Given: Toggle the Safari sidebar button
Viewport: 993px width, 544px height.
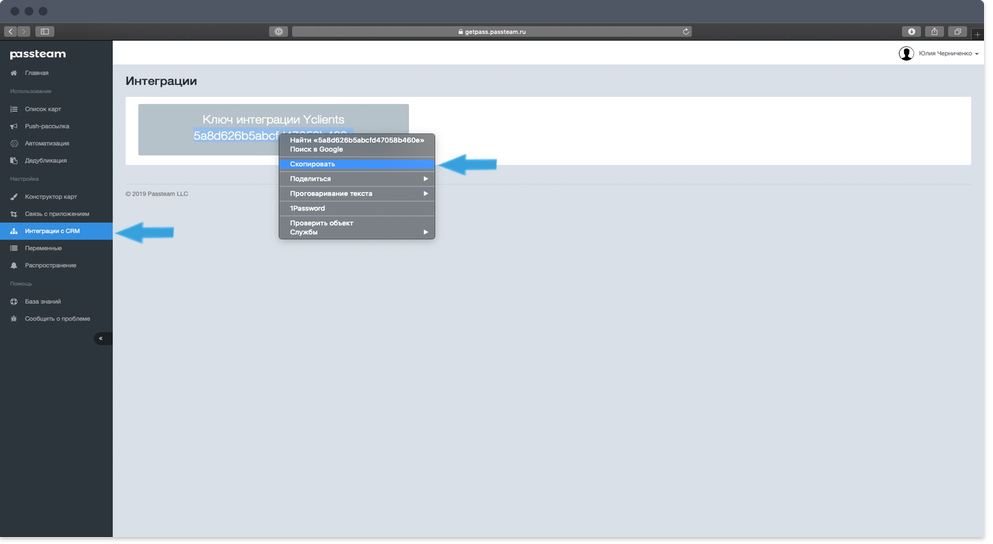Looking at the screenshot, I should click(44, 31).
